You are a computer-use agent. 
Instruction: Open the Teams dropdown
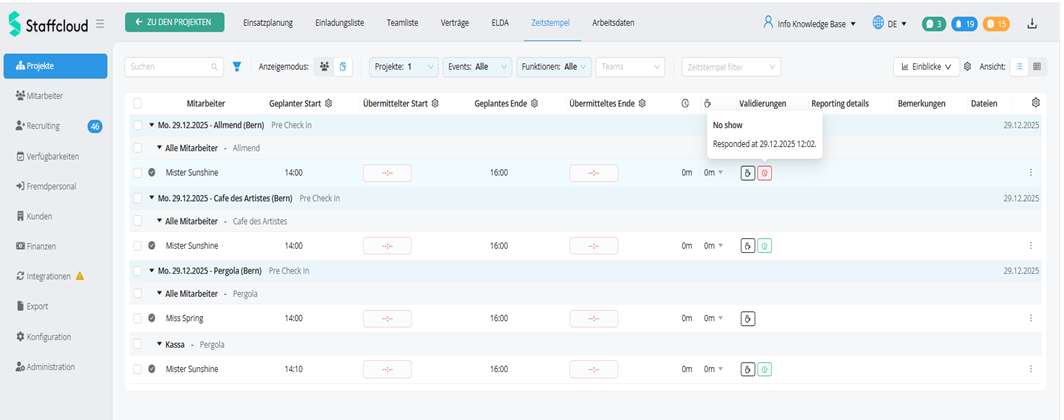pyautogui.click(x=630, y=66)
